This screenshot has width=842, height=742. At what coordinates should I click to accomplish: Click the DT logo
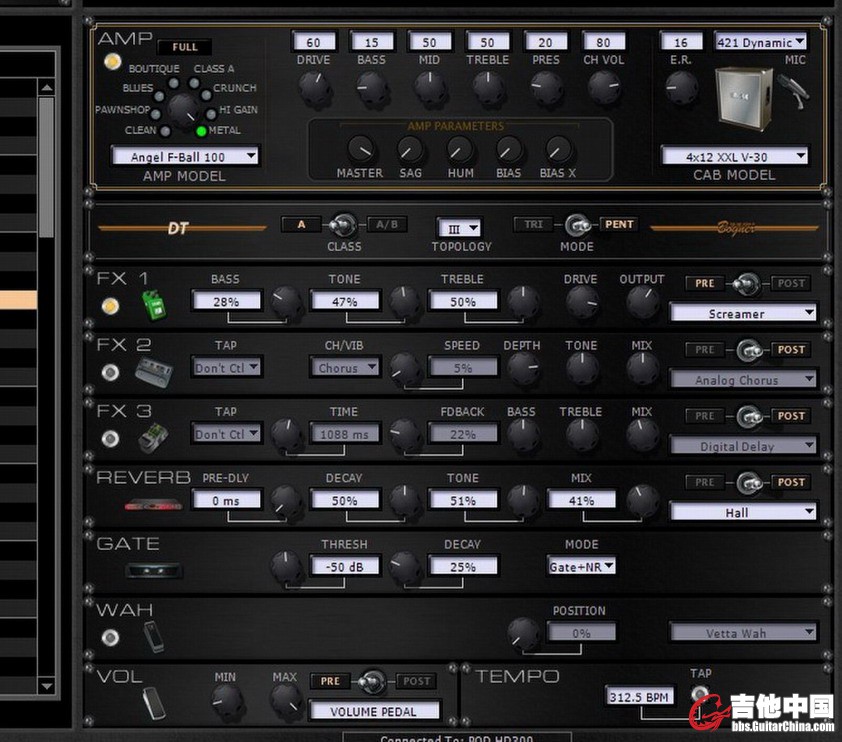coord(178,229)
